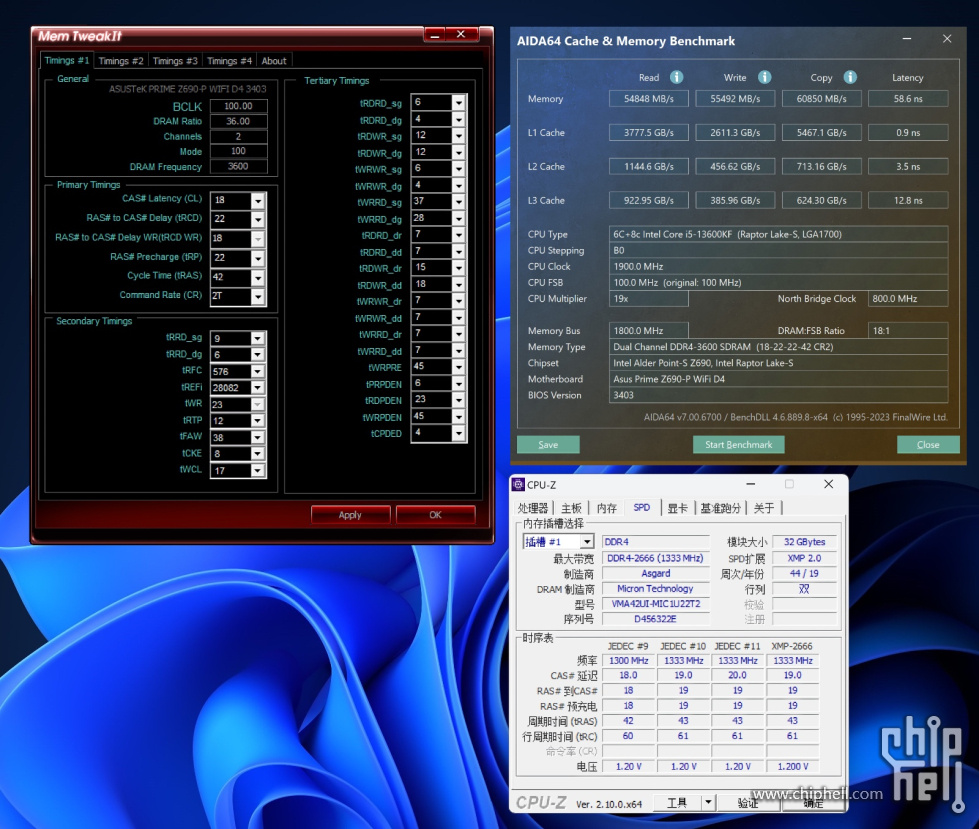Image resolution: width=979 pixels, height=829 pixels.
Task: Select the SPD tab in CPU-Z
Action: (x=642, y=508)
